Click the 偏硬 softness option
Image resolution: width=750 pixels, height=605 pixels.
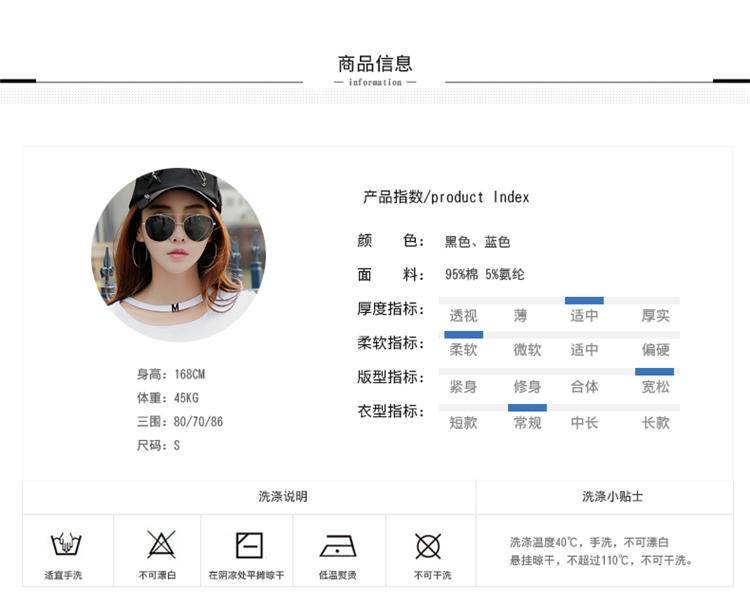pyautogui.click(x=655, y=350)
